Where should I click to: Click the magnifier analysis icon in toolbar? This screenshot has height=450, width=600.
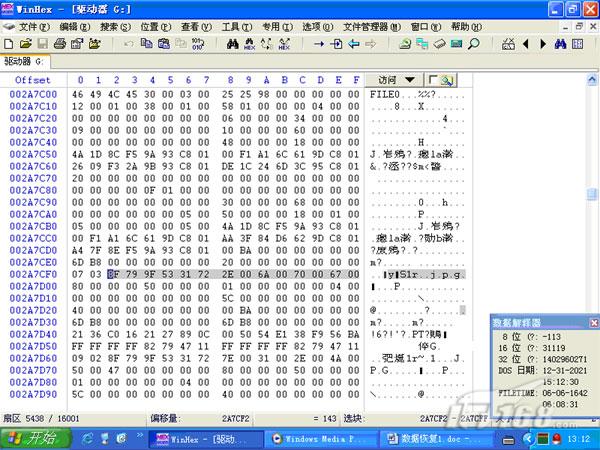coord(474,44)
